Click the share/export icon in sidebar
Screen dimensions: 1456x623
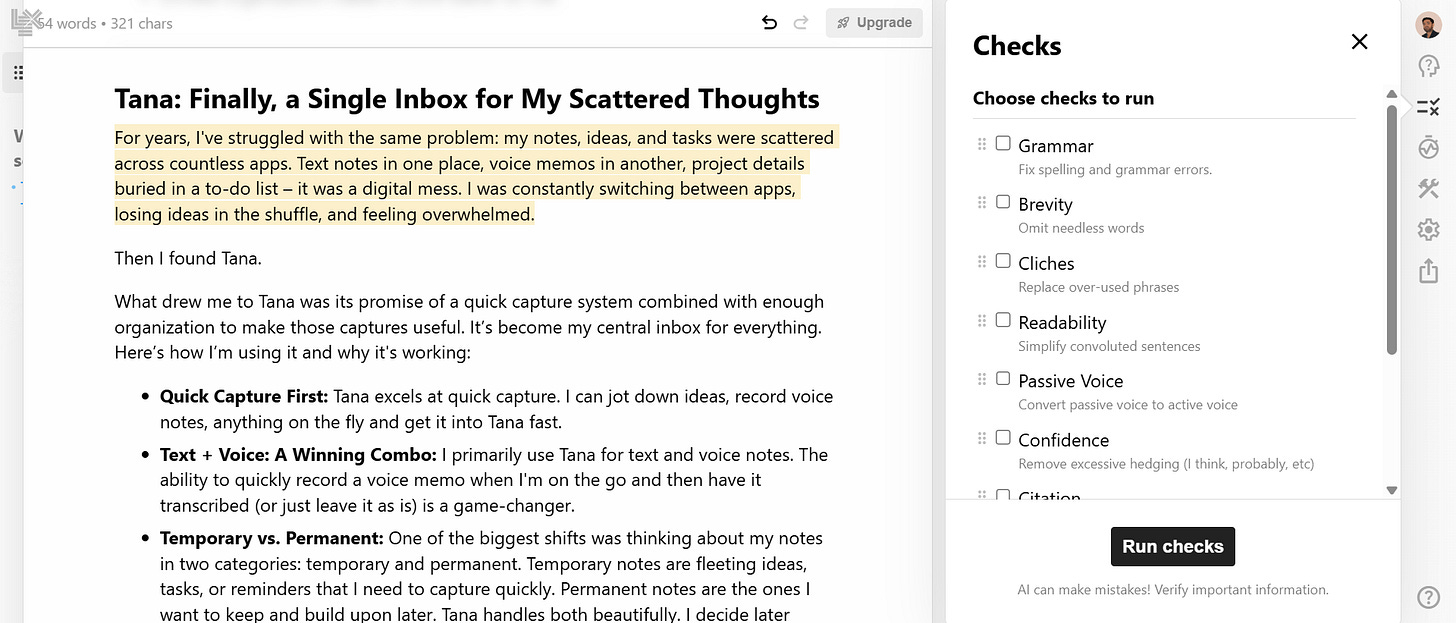[1429, 271]
